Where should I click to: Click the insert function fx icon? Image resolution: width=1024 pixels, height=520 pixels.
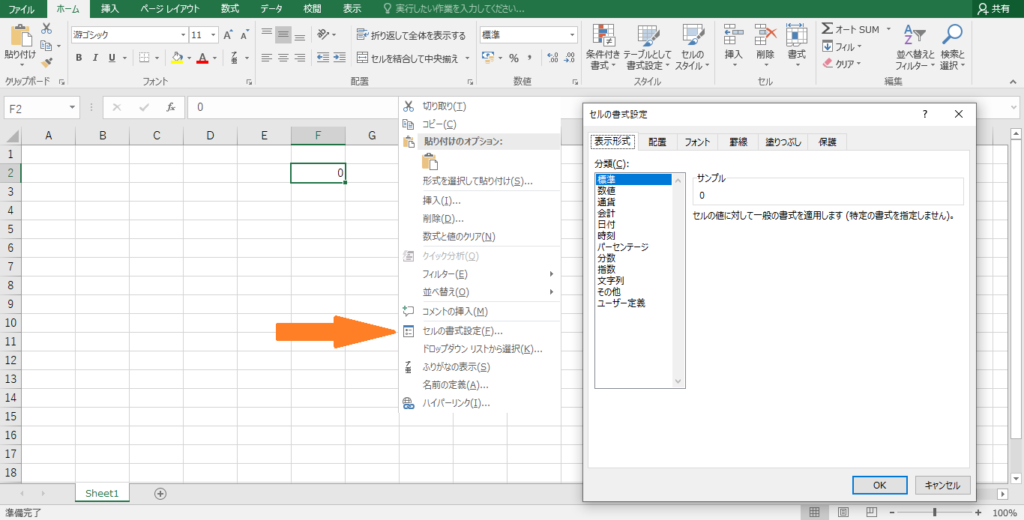pos(170,107)
